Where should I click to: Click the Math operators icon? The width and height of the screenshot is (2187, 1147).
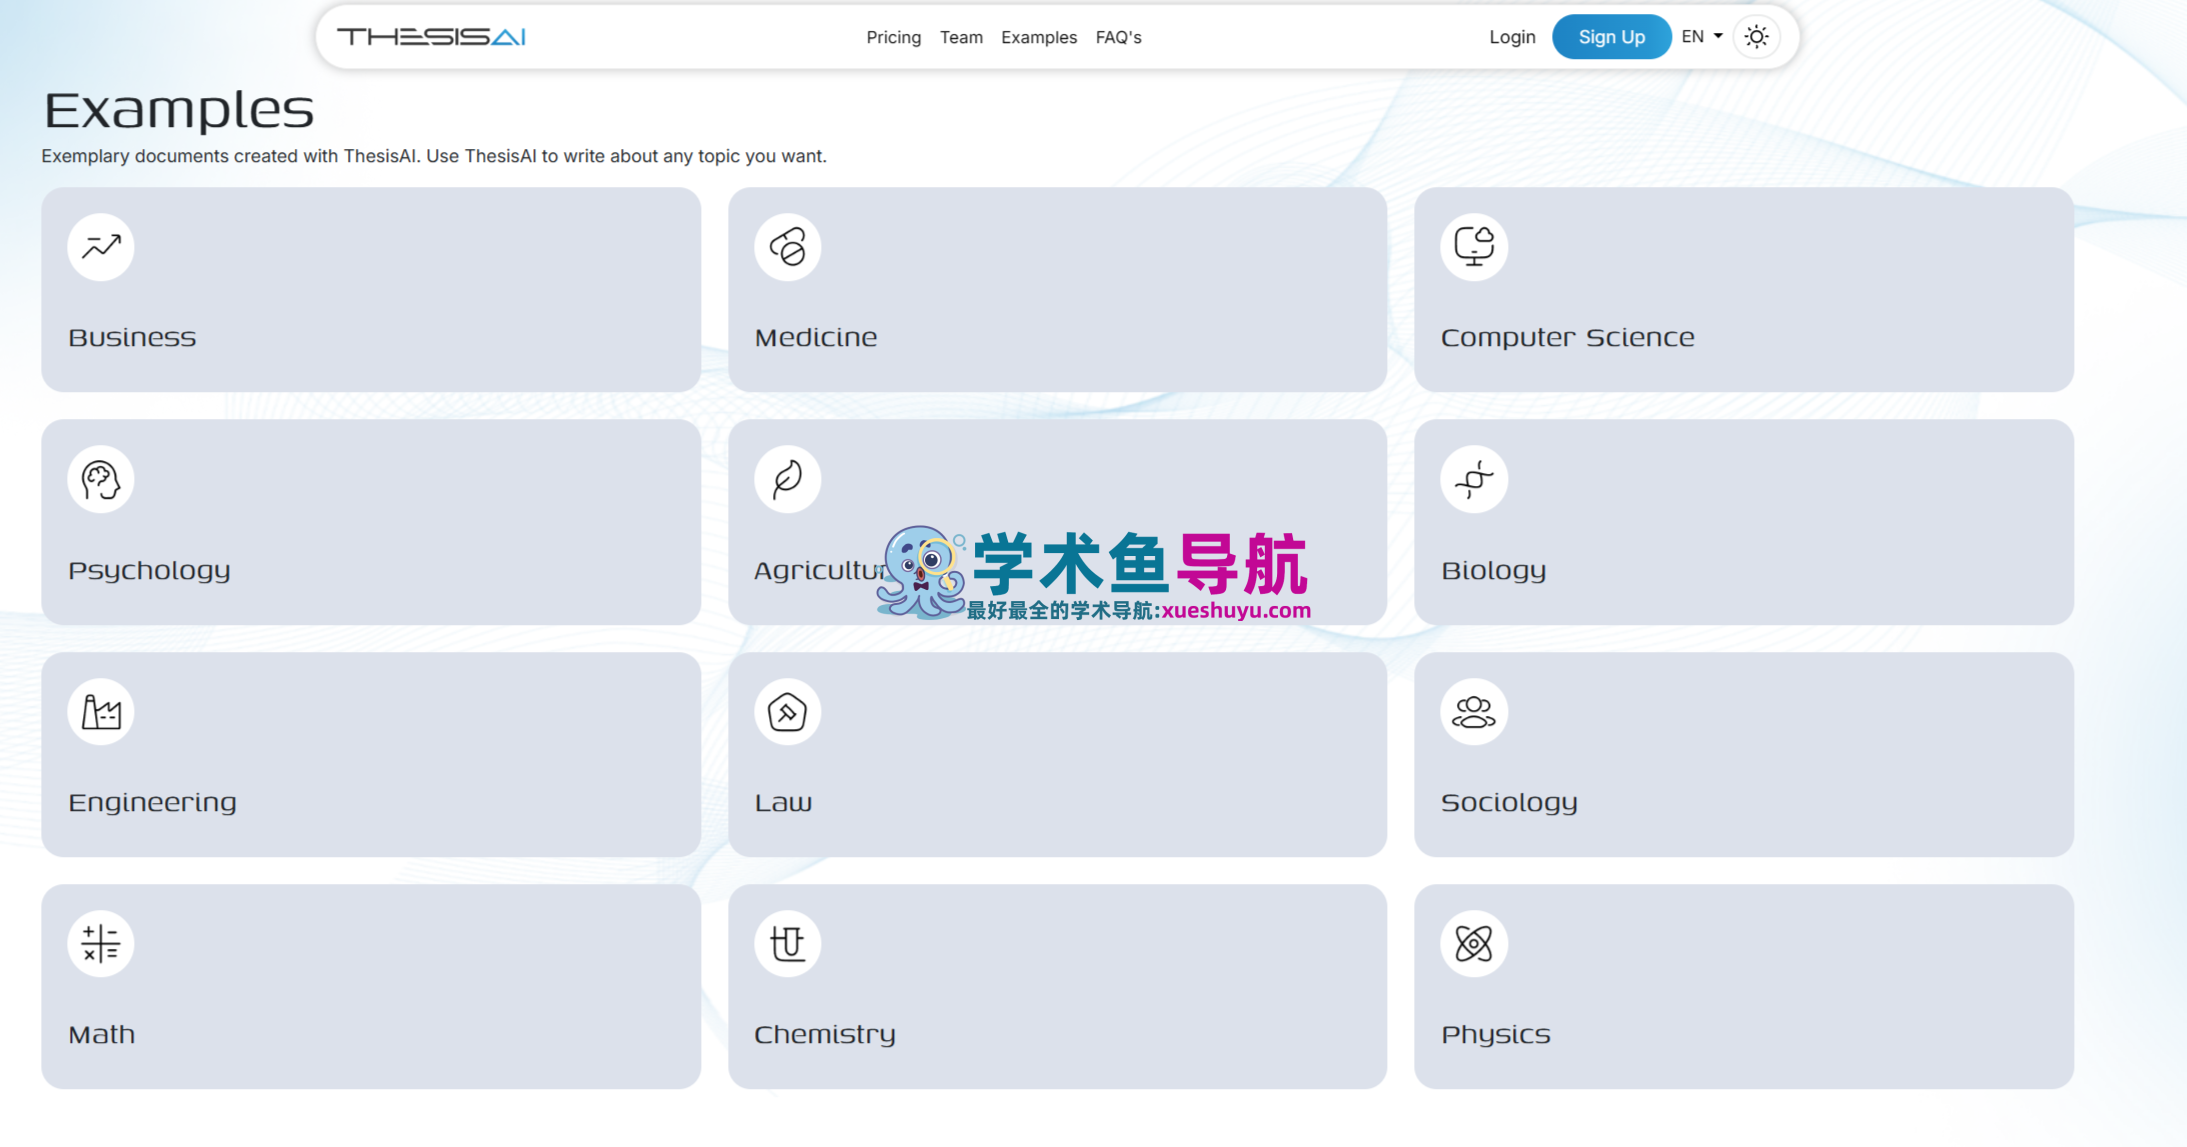coord(101,943)
